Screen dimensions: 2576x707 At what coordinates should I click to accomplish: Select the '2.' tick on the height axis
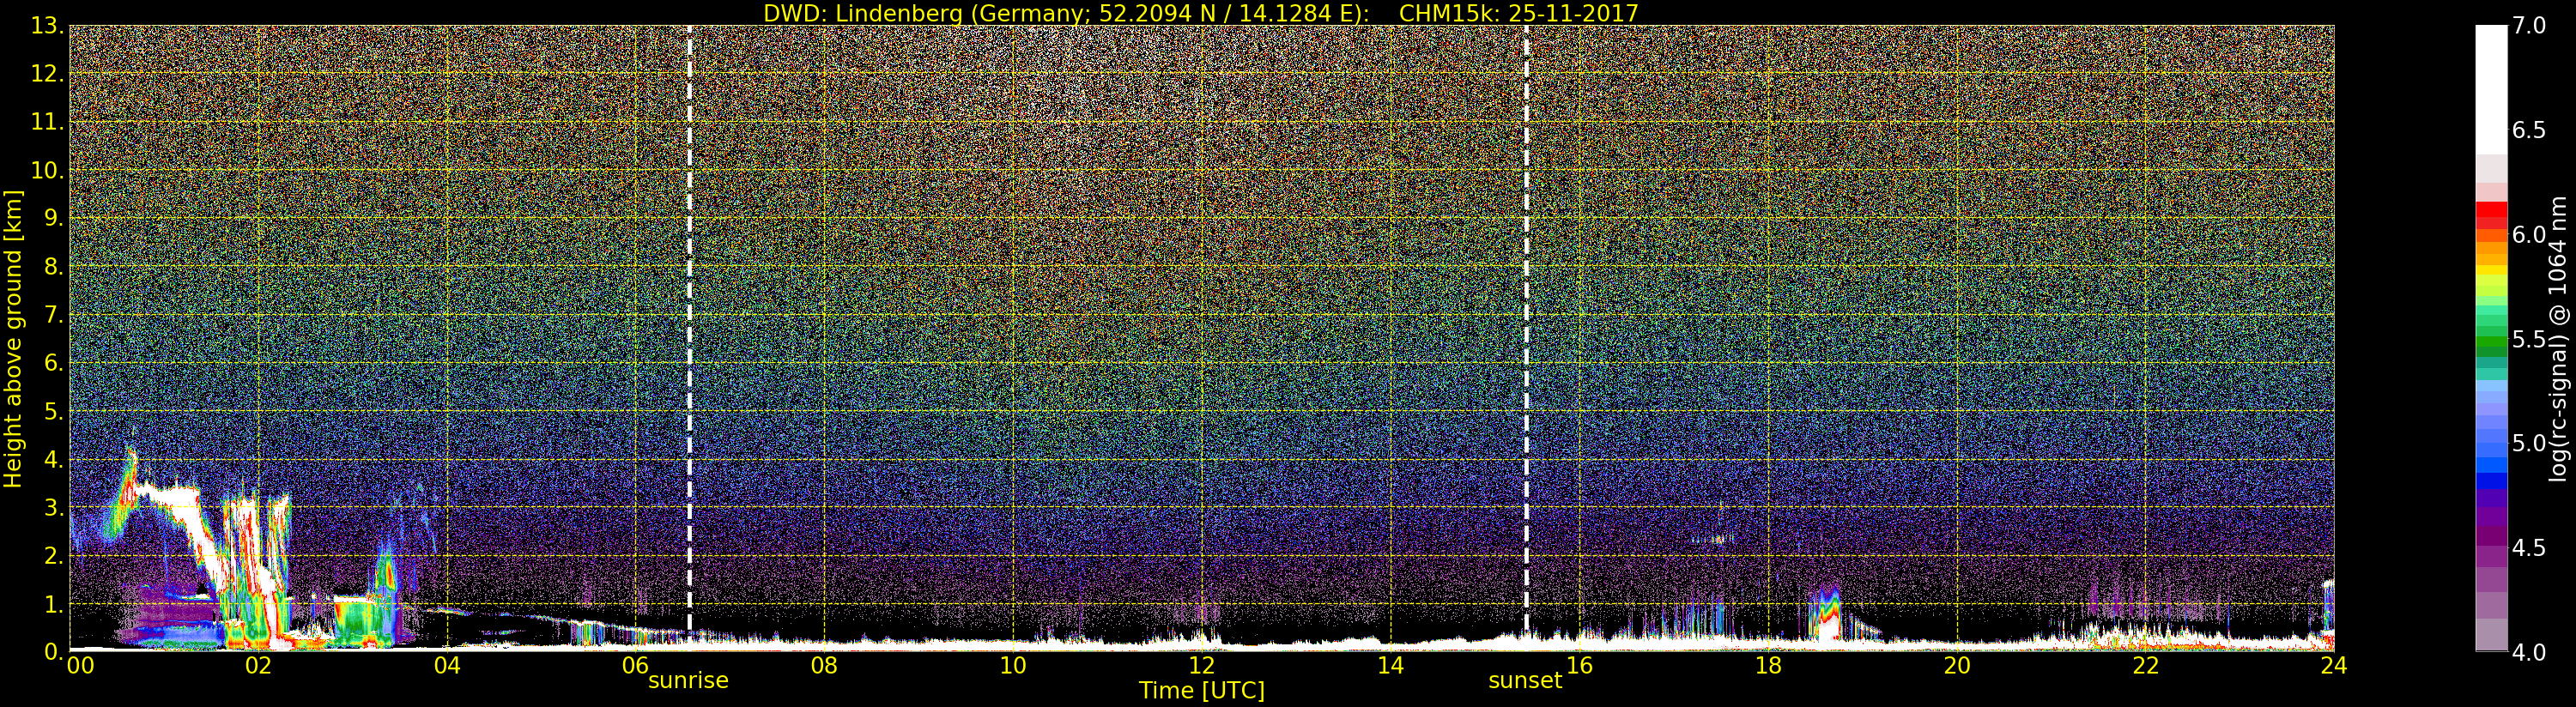point(54,556)
